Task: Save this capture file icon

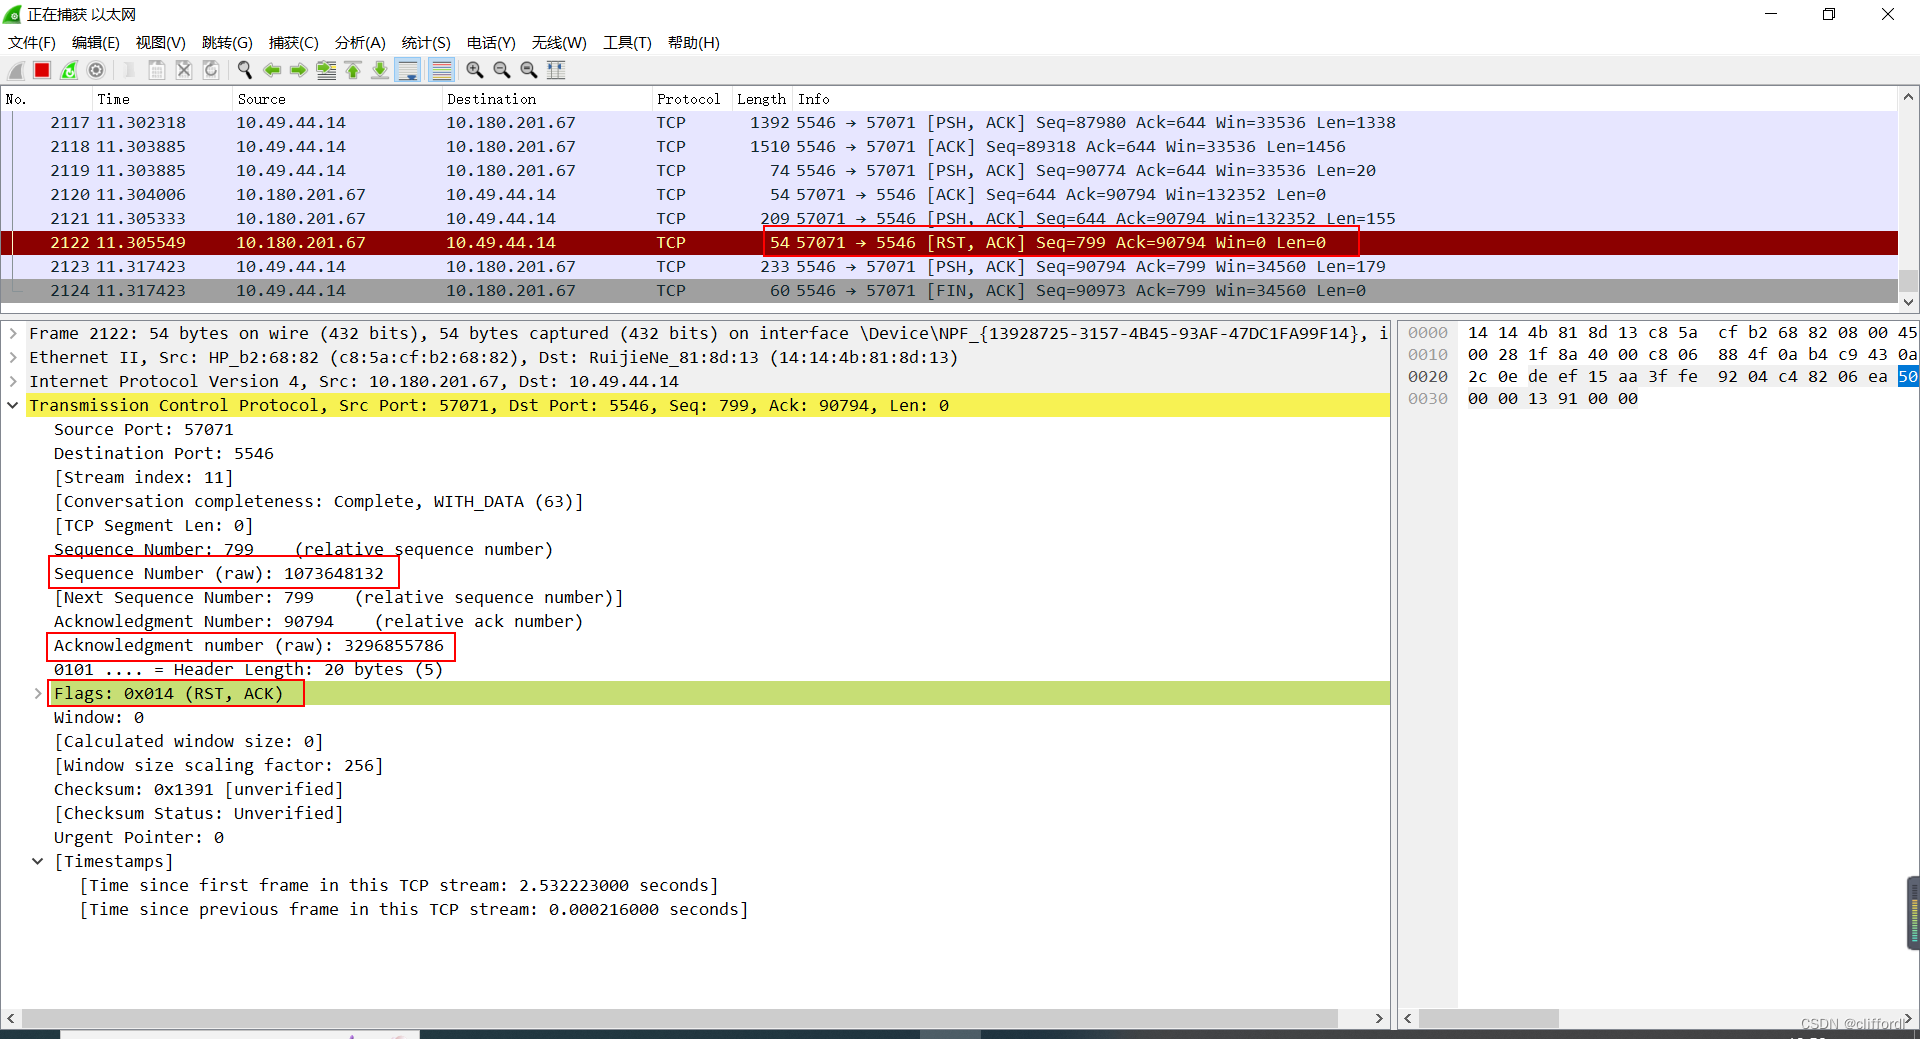Action: (x=157, y=70)
